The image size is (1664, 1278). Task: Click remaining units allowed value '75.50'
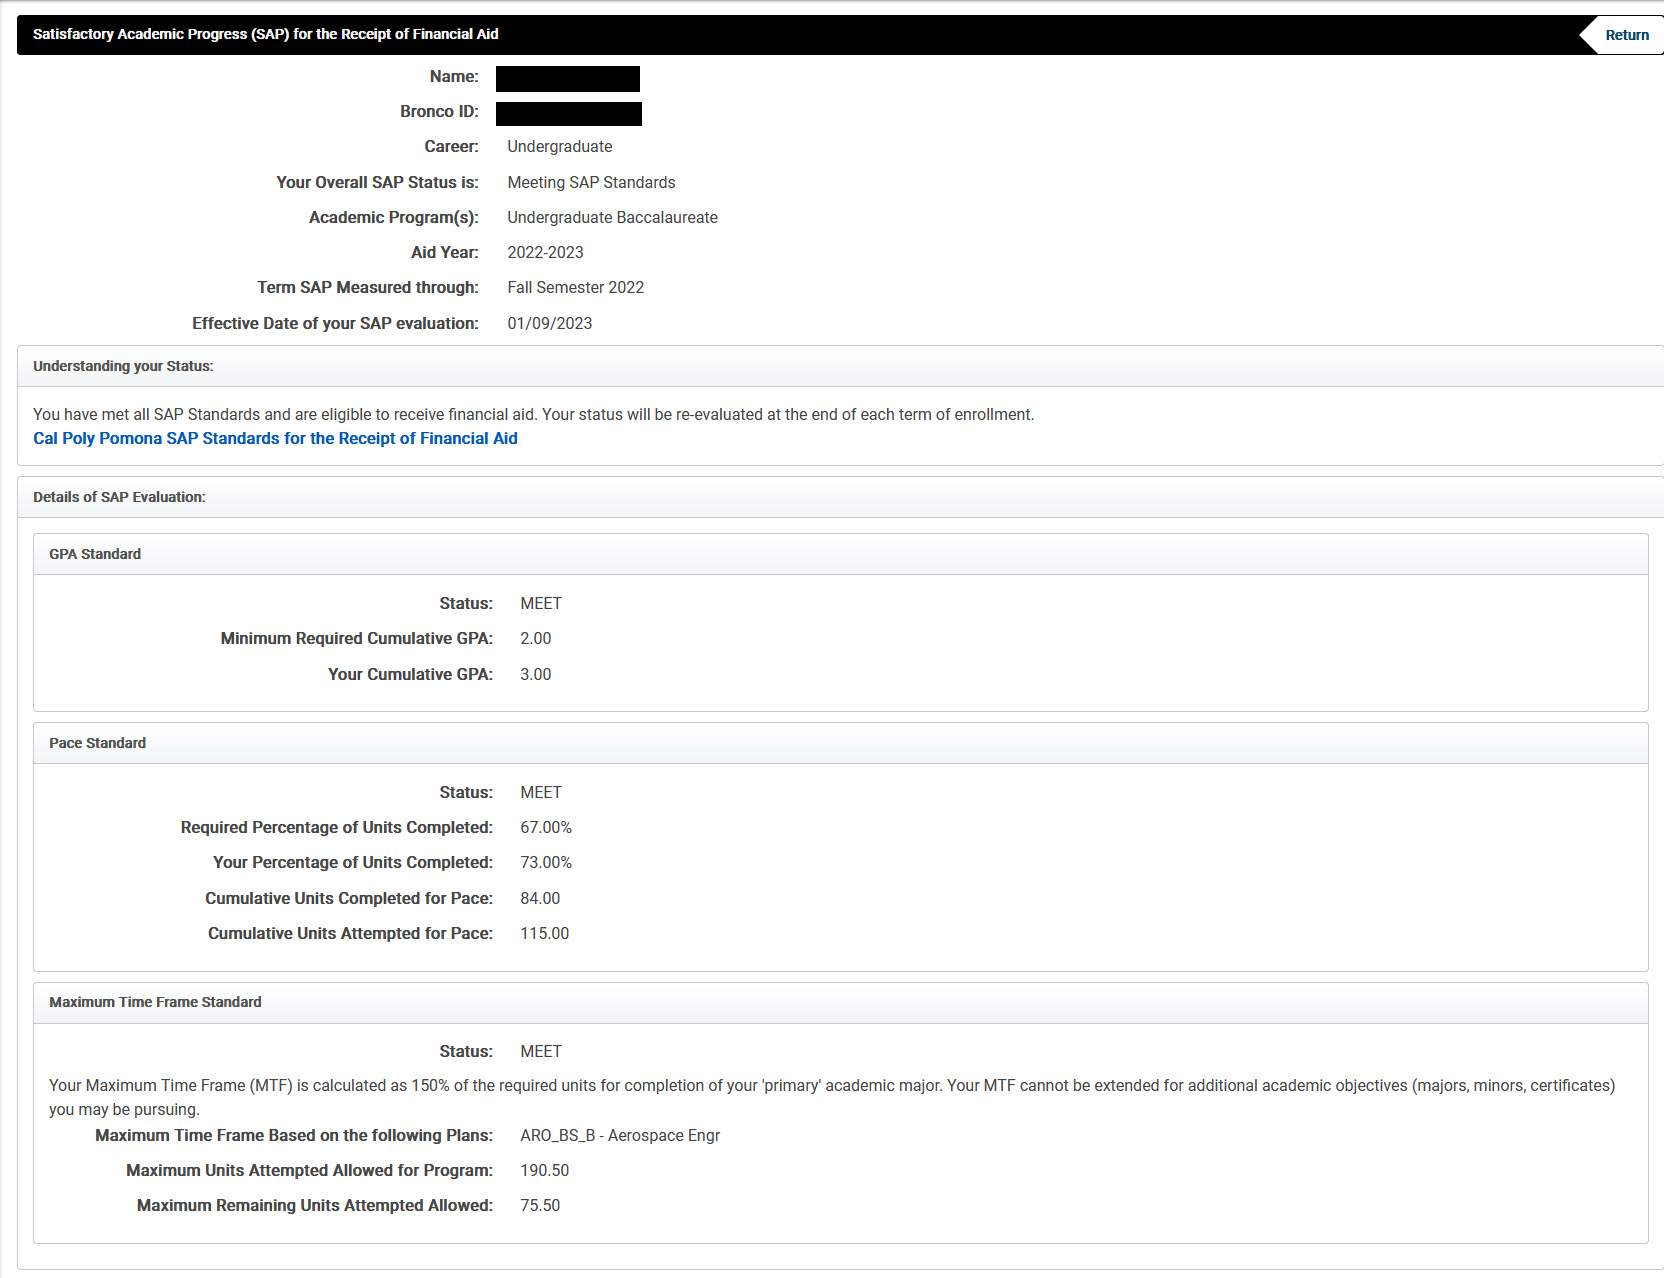540,1205
